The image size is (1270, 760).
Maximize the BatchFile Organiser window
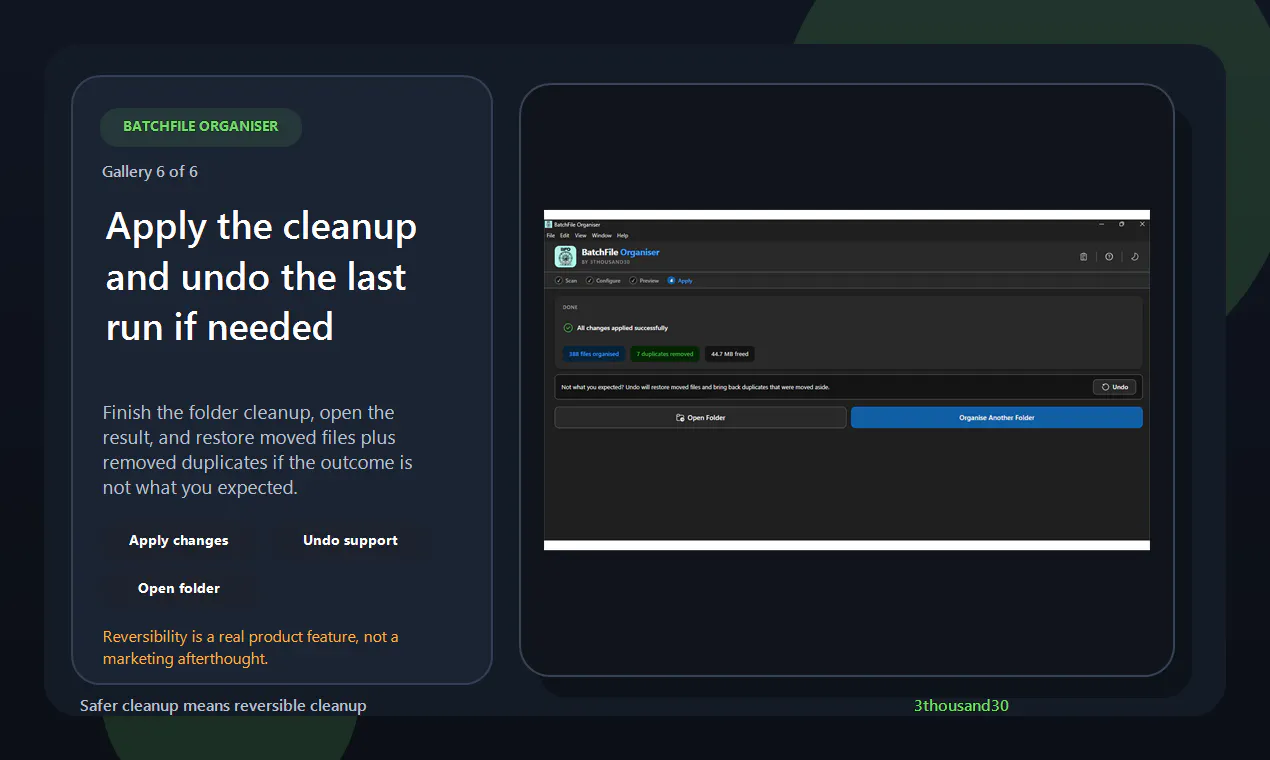(x=1122, y=224)
